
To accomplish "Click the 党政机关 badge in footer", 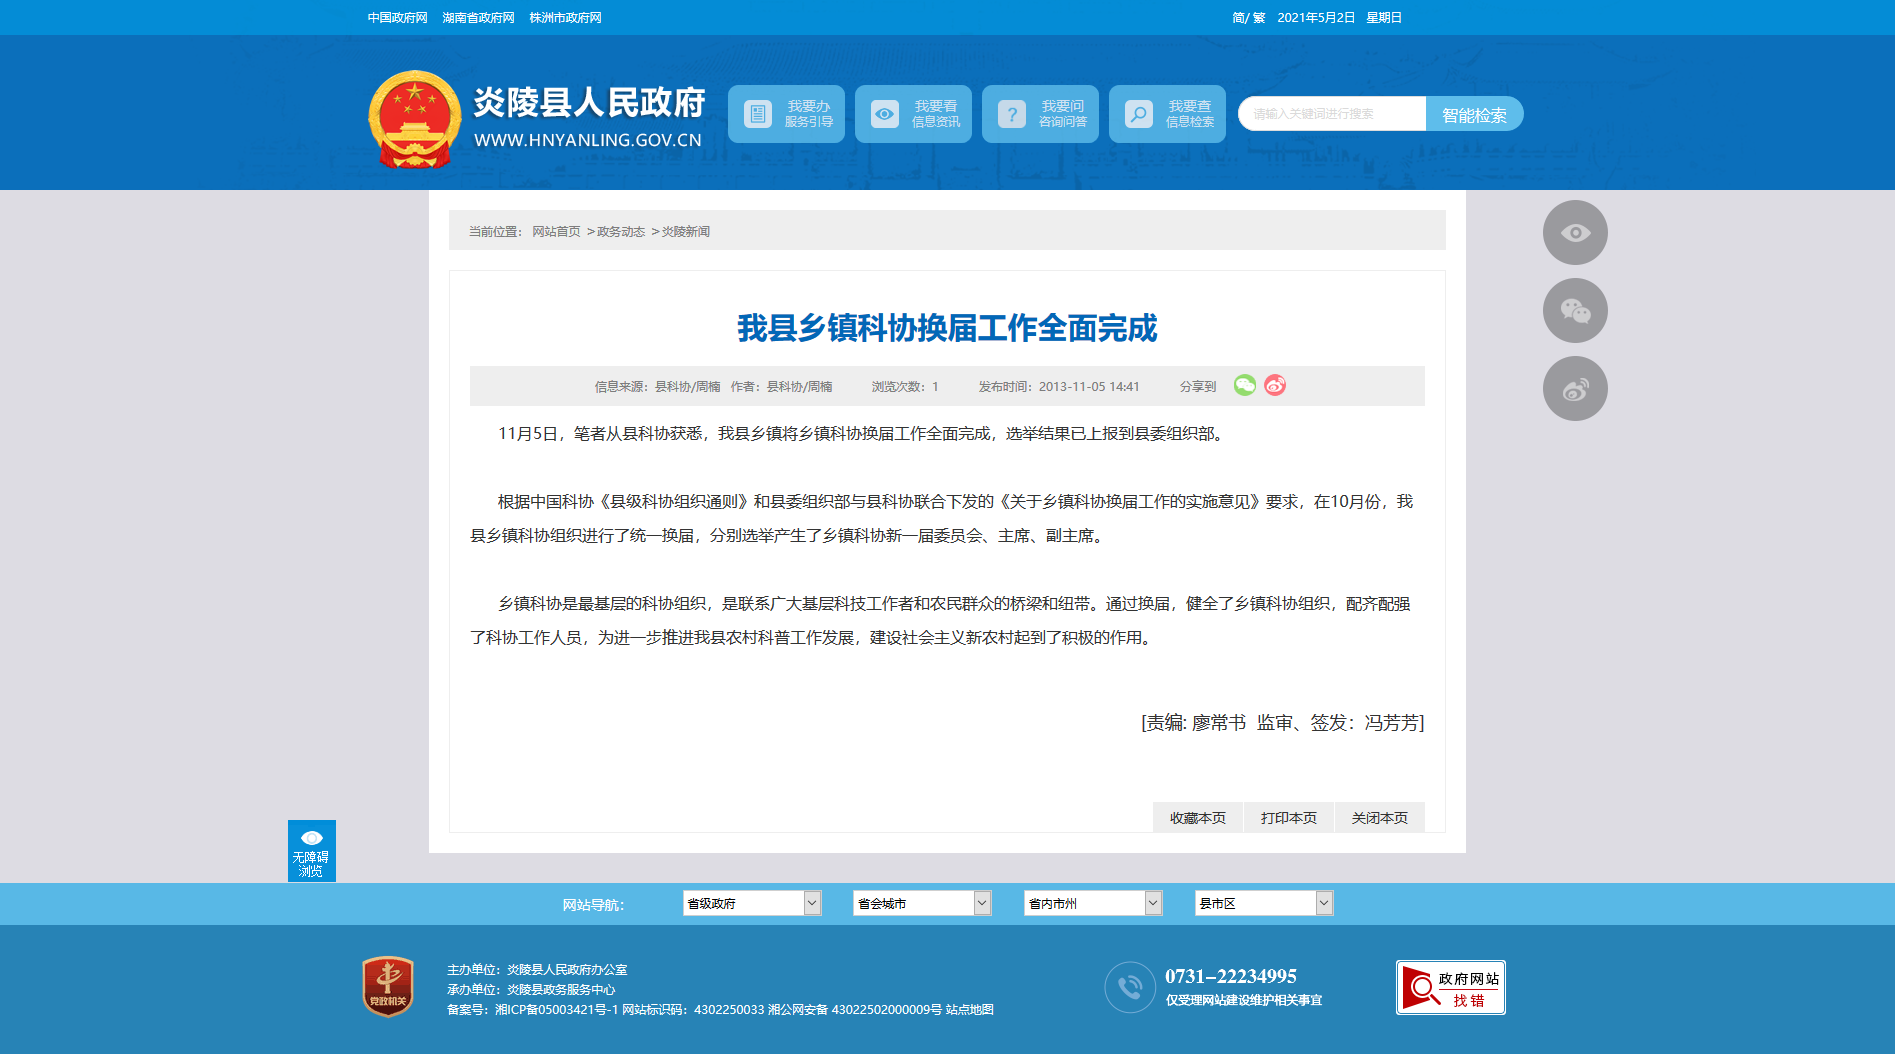I will coord(388,987).
